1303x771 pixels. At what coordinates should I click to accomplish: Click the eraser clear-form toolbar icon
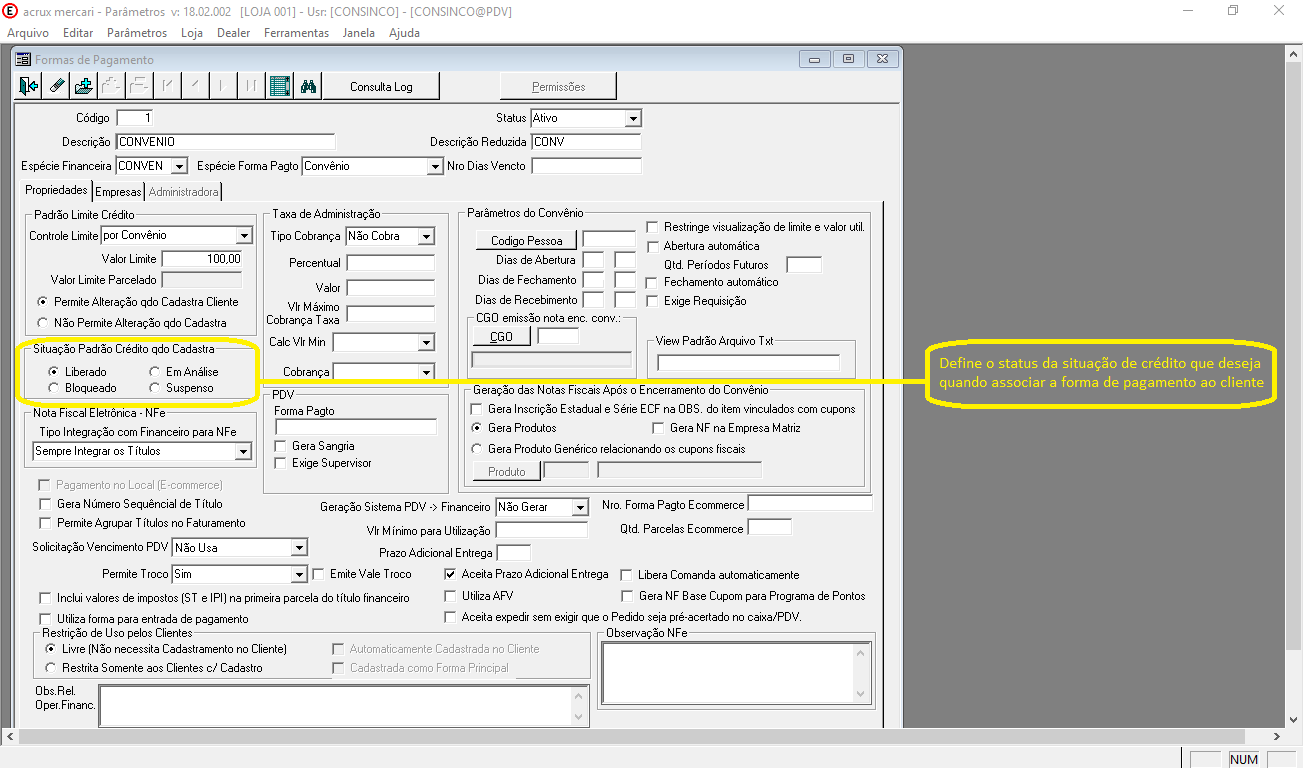click(x=57, y=86)
